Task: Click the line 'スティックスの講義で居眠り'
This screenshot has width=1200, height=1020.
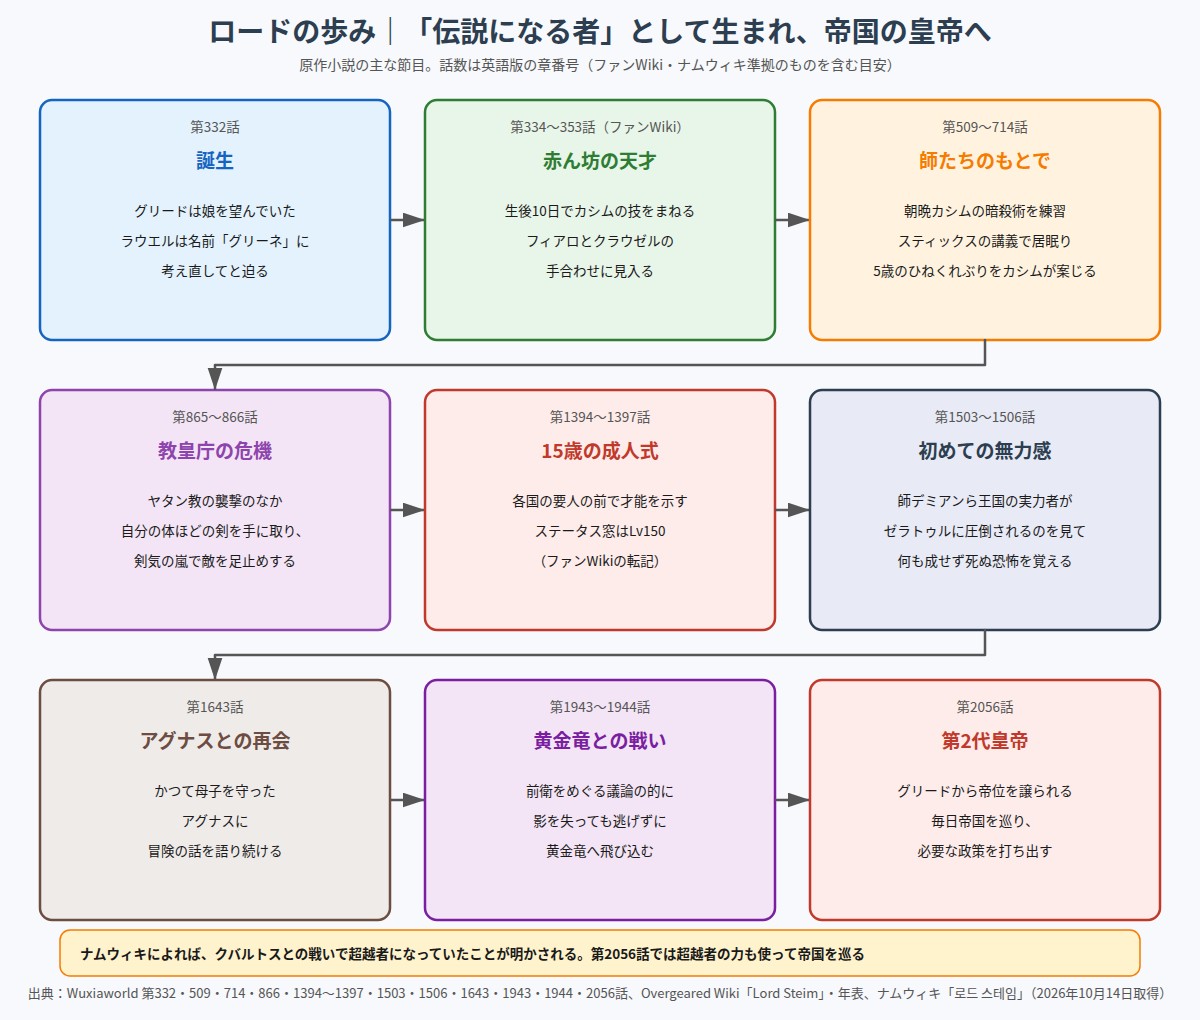Action: (985, 241)
